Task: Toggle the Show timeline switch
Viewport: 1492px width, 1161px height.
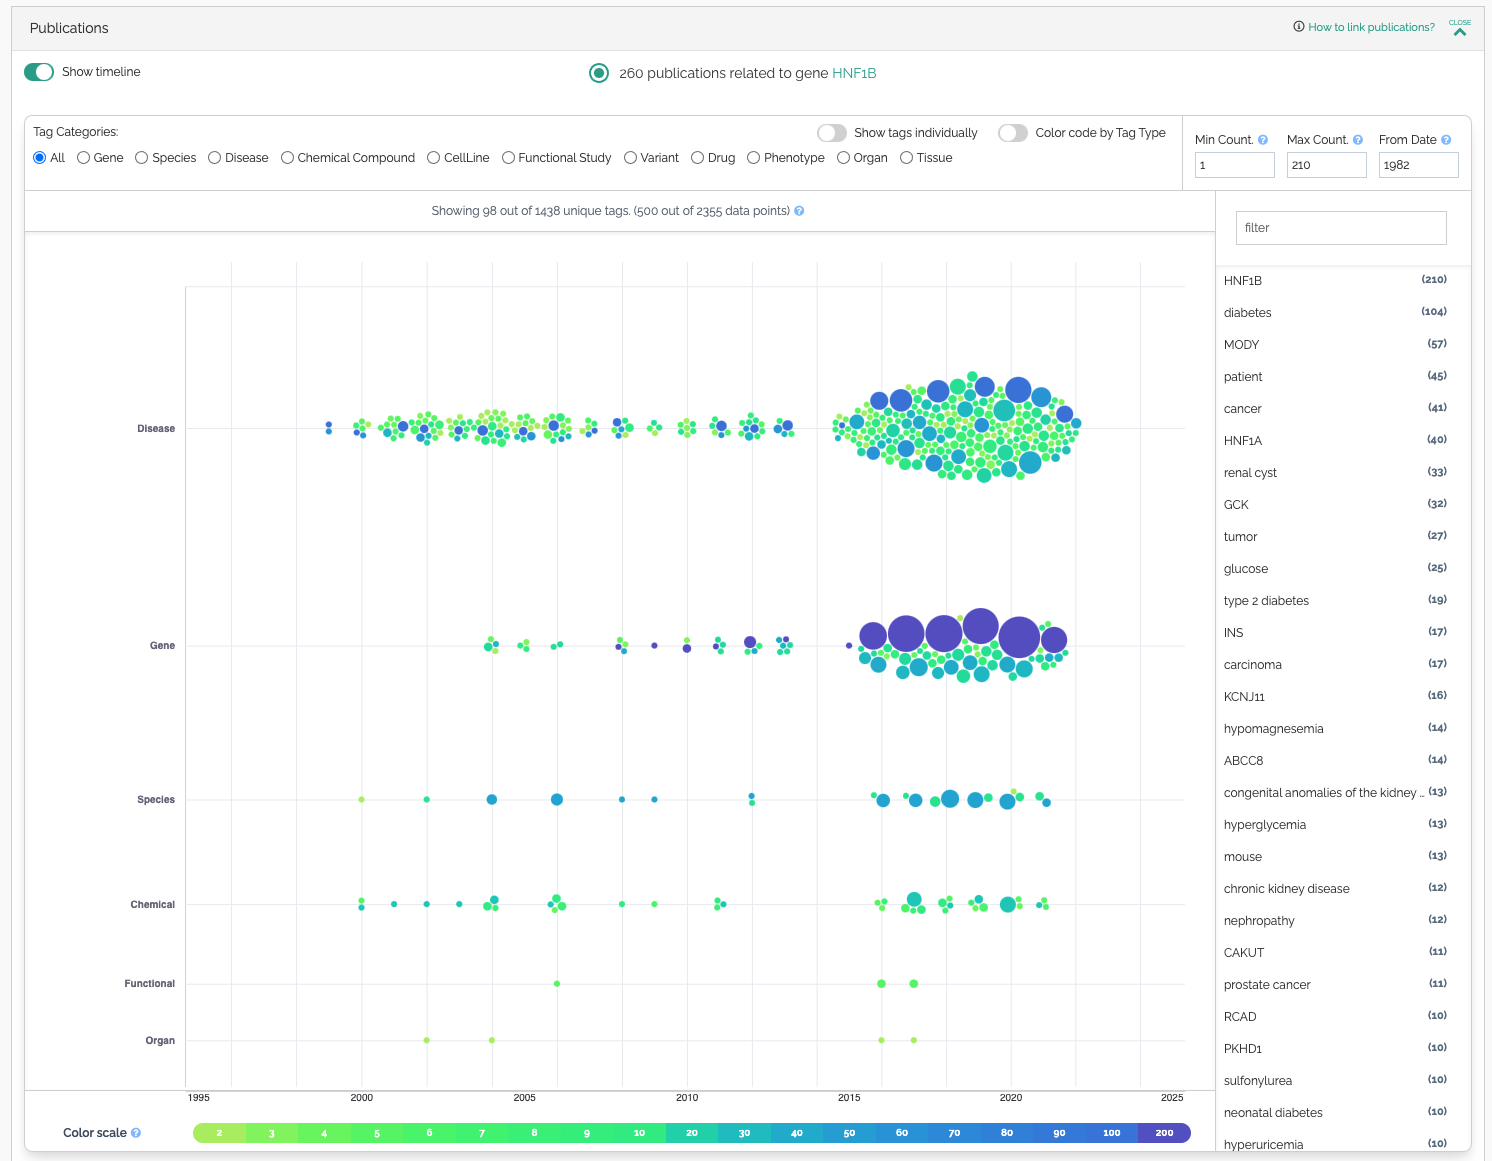Action: pyautogui.click(x=39, y=72)
